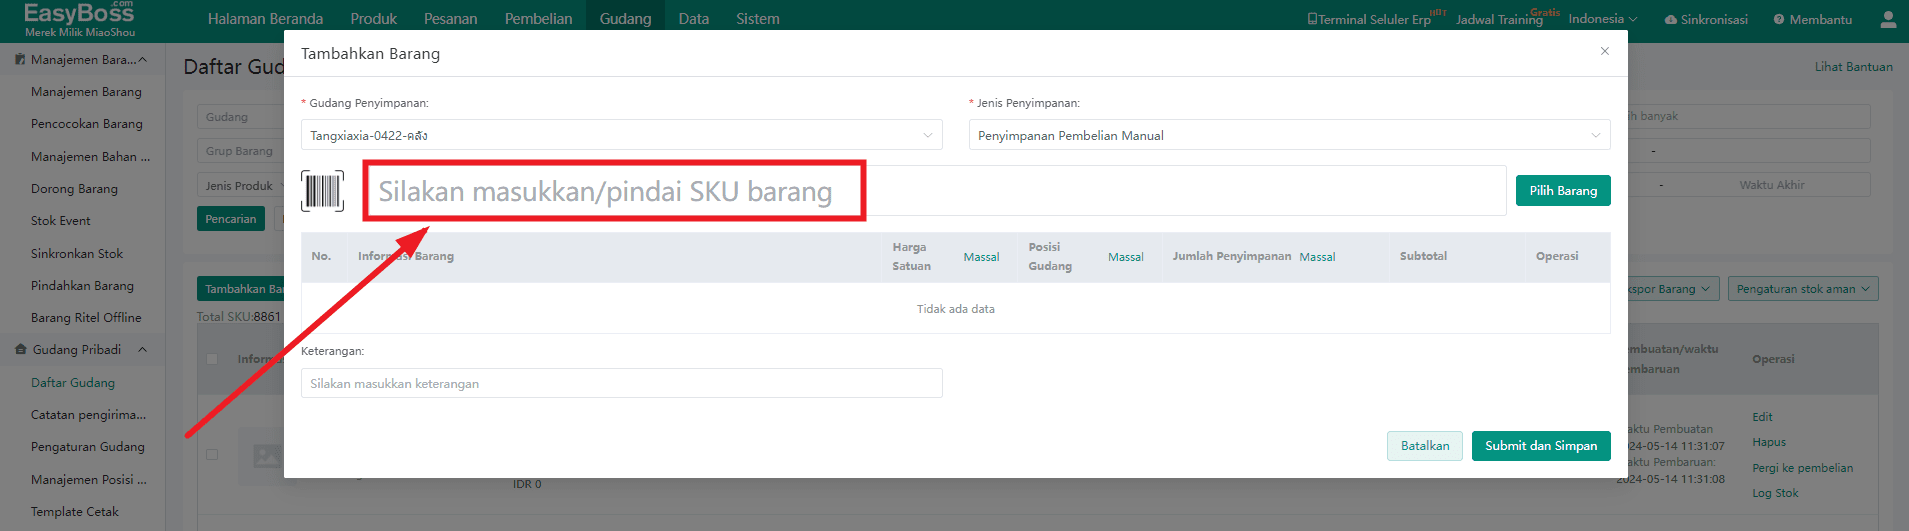Open the Pesanan menu
Screen dimensions: 1909x531
450,19
